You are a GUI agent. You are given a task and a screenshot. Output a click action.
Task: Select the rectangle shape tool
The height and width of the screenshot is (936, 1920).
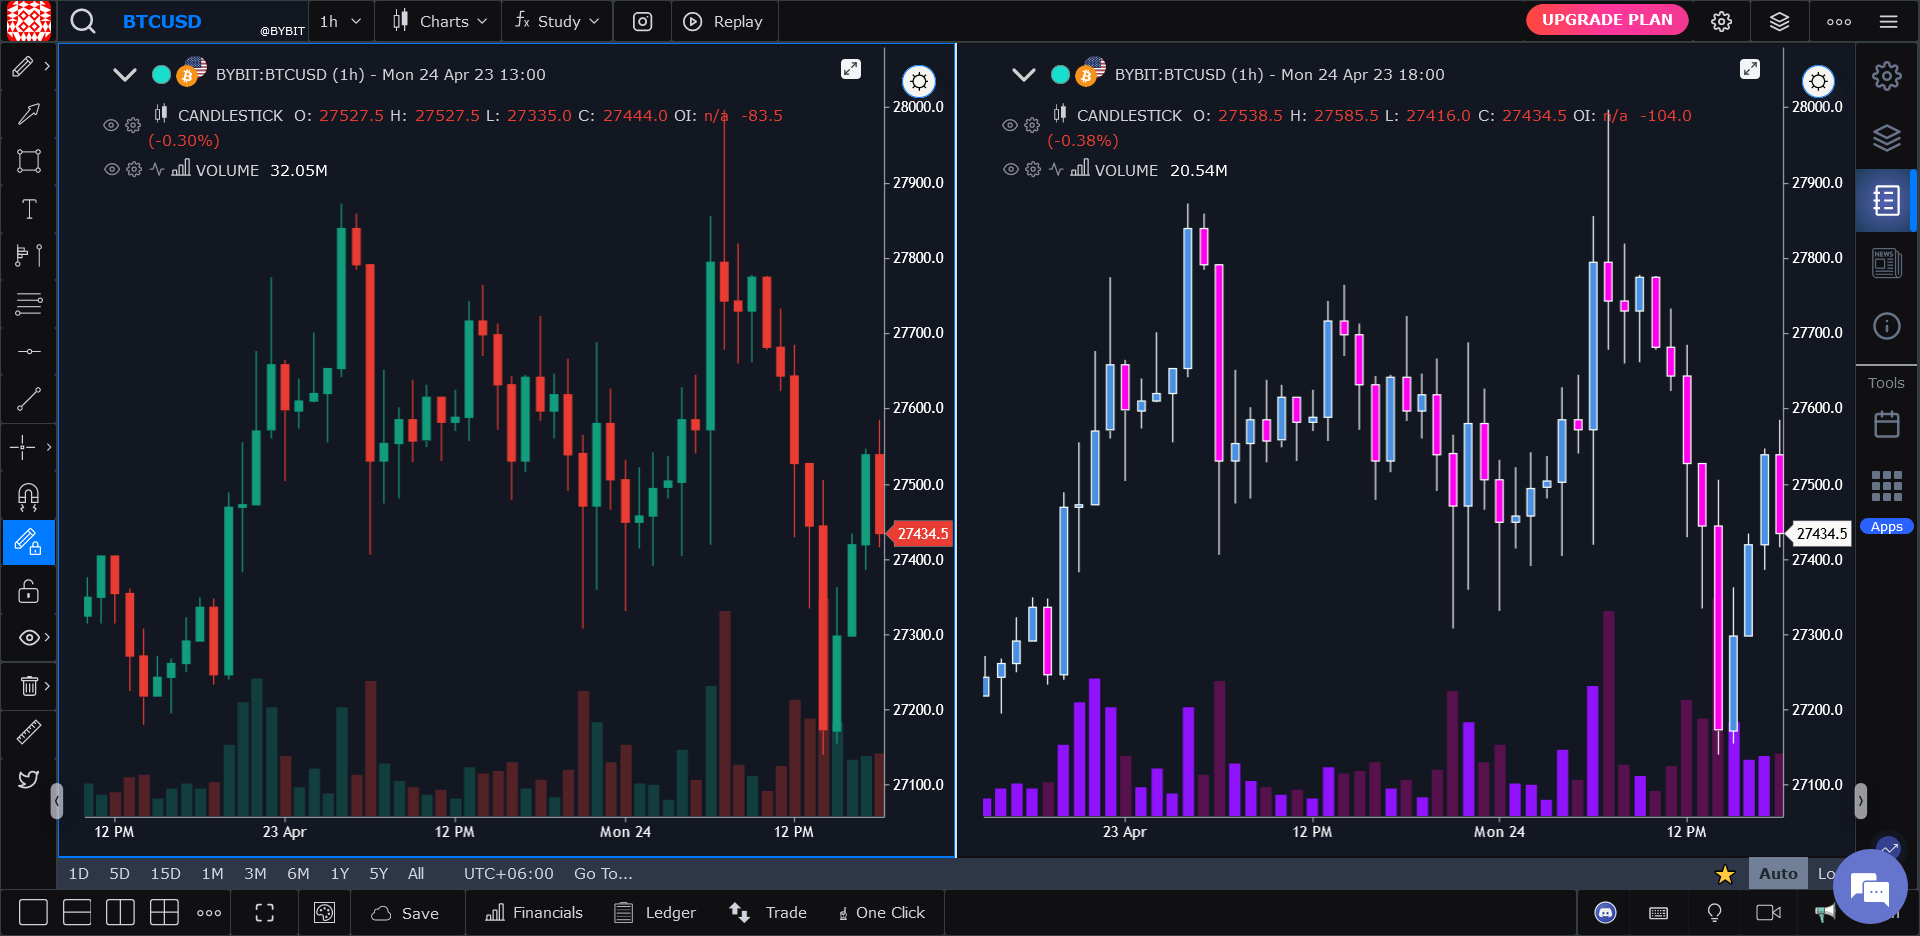[x=29, y=161]
